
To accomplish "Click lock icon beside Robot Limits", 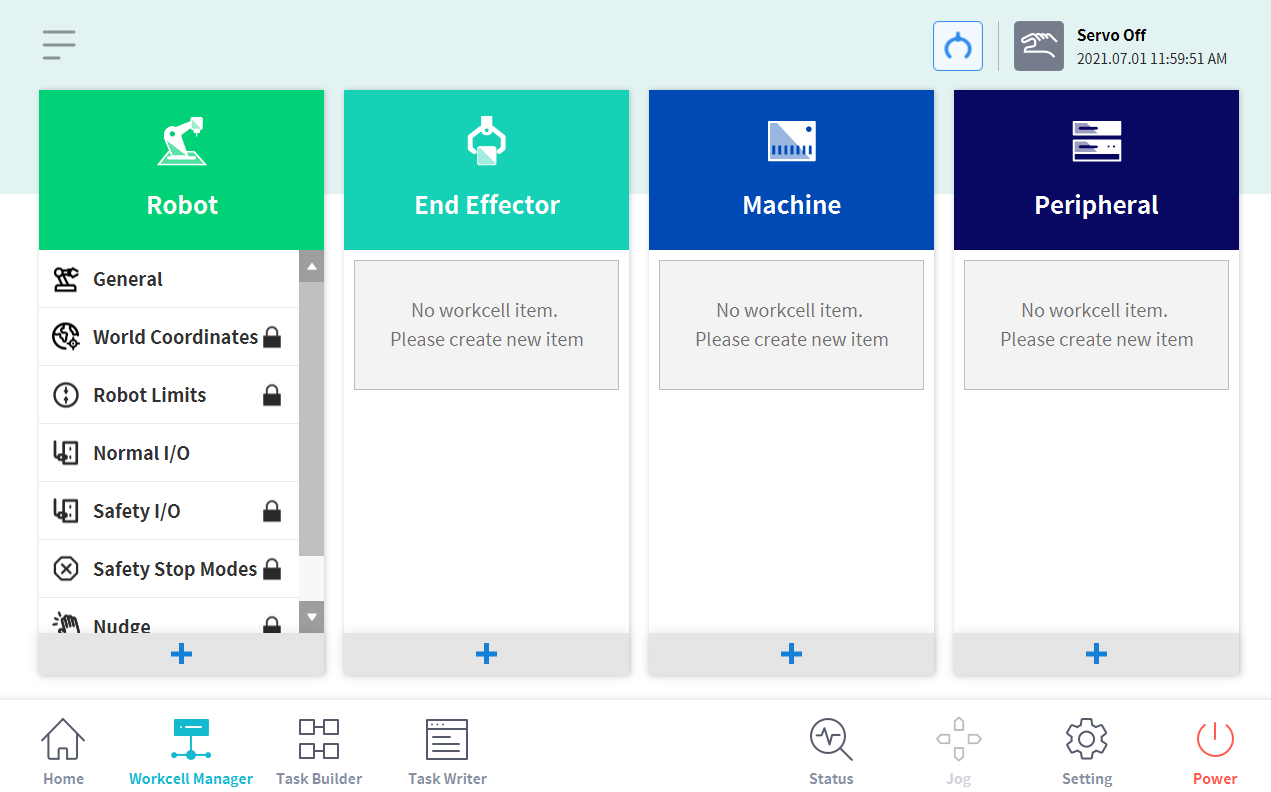I will coord(272,396).
